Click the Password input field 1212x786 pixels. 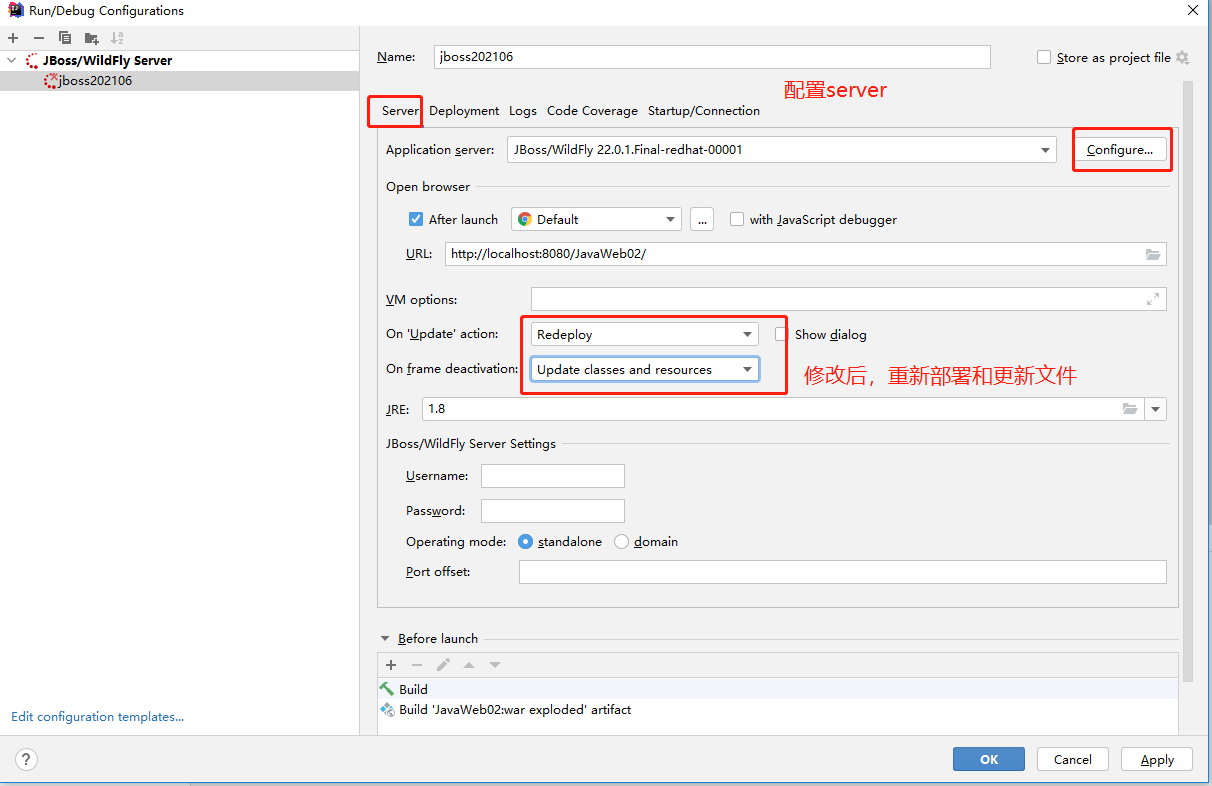(553, 511)
